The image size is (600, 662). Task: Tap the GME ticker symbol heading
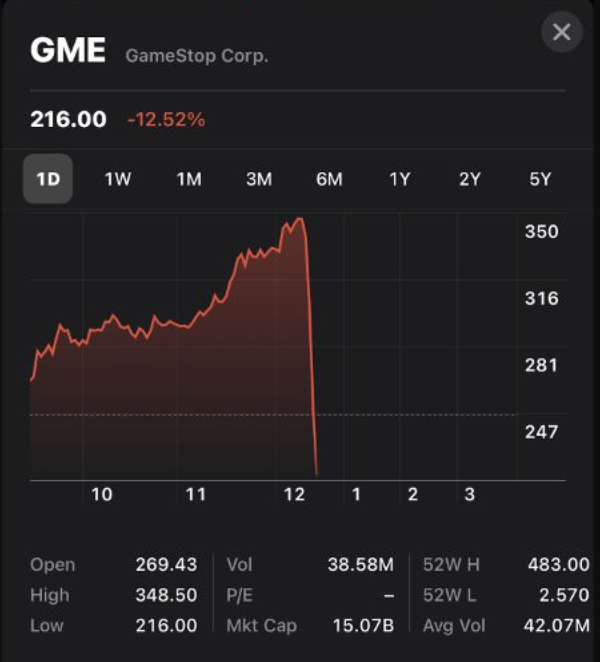click(x=68, y=50)
